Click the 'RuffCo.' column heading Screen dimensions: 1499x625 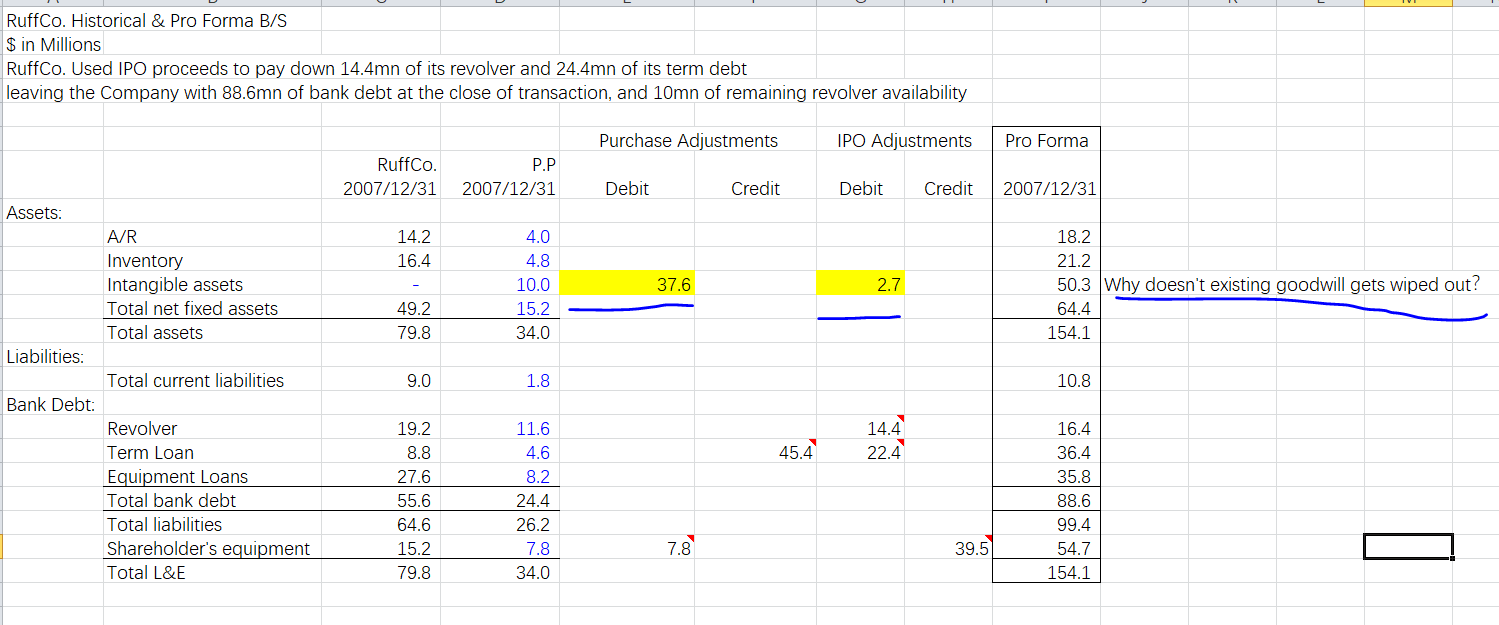[x=406, y=164]
